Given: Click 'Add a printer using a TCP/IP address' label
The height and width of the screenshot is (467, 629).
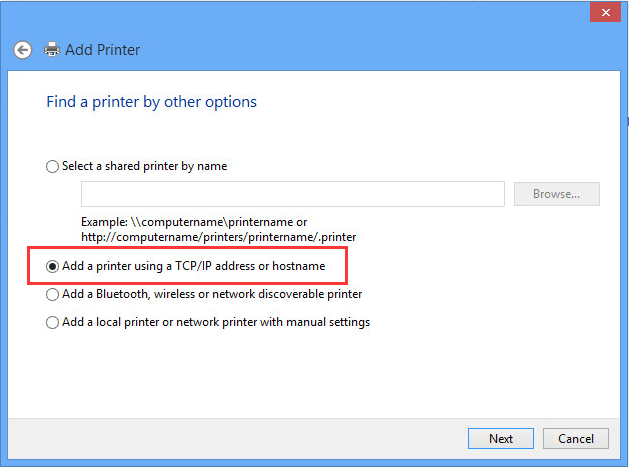Looking at the screenshot, I should point(193,267).
